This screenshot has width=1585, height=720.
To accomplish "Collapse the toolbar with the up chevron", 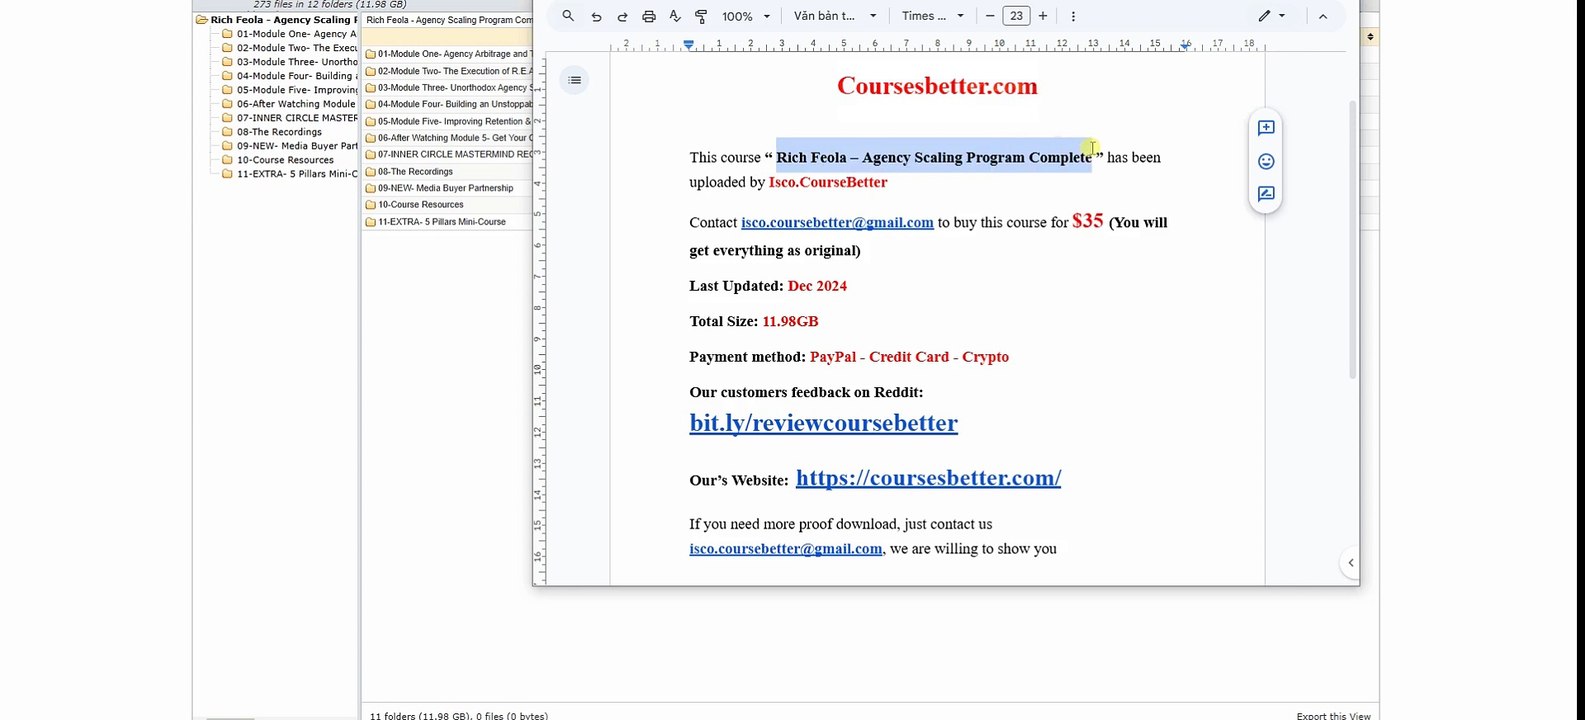I will click(x=1323, y=16).
